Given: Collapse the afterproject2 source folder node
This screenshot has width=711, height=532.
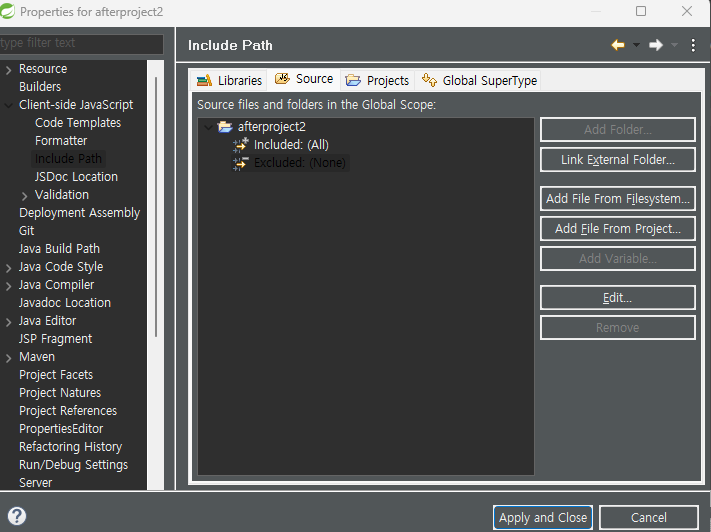Looking at the screenshot, I should (208, 127).
